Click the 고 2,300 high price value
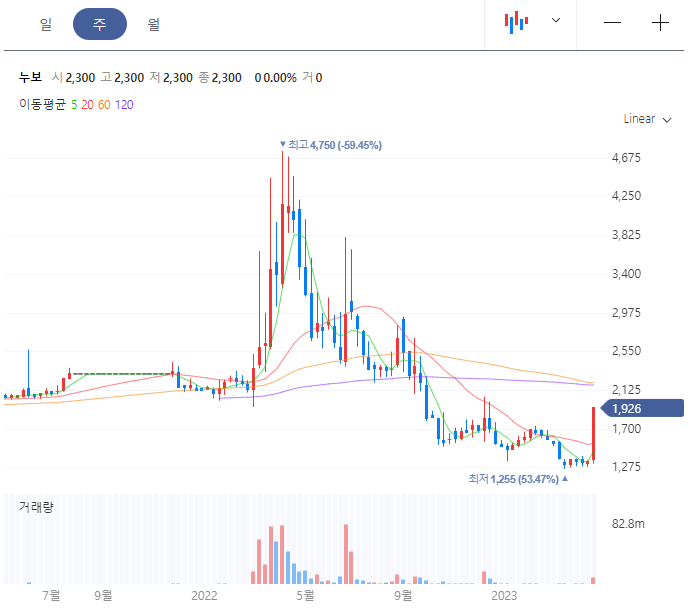Viewport: 692px width, 610px height. (122, 78)
